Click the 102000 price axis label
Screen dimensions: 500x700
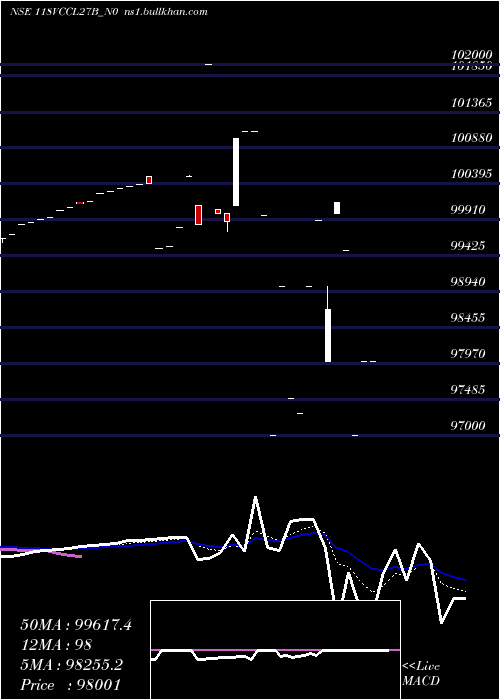point(471,55)
